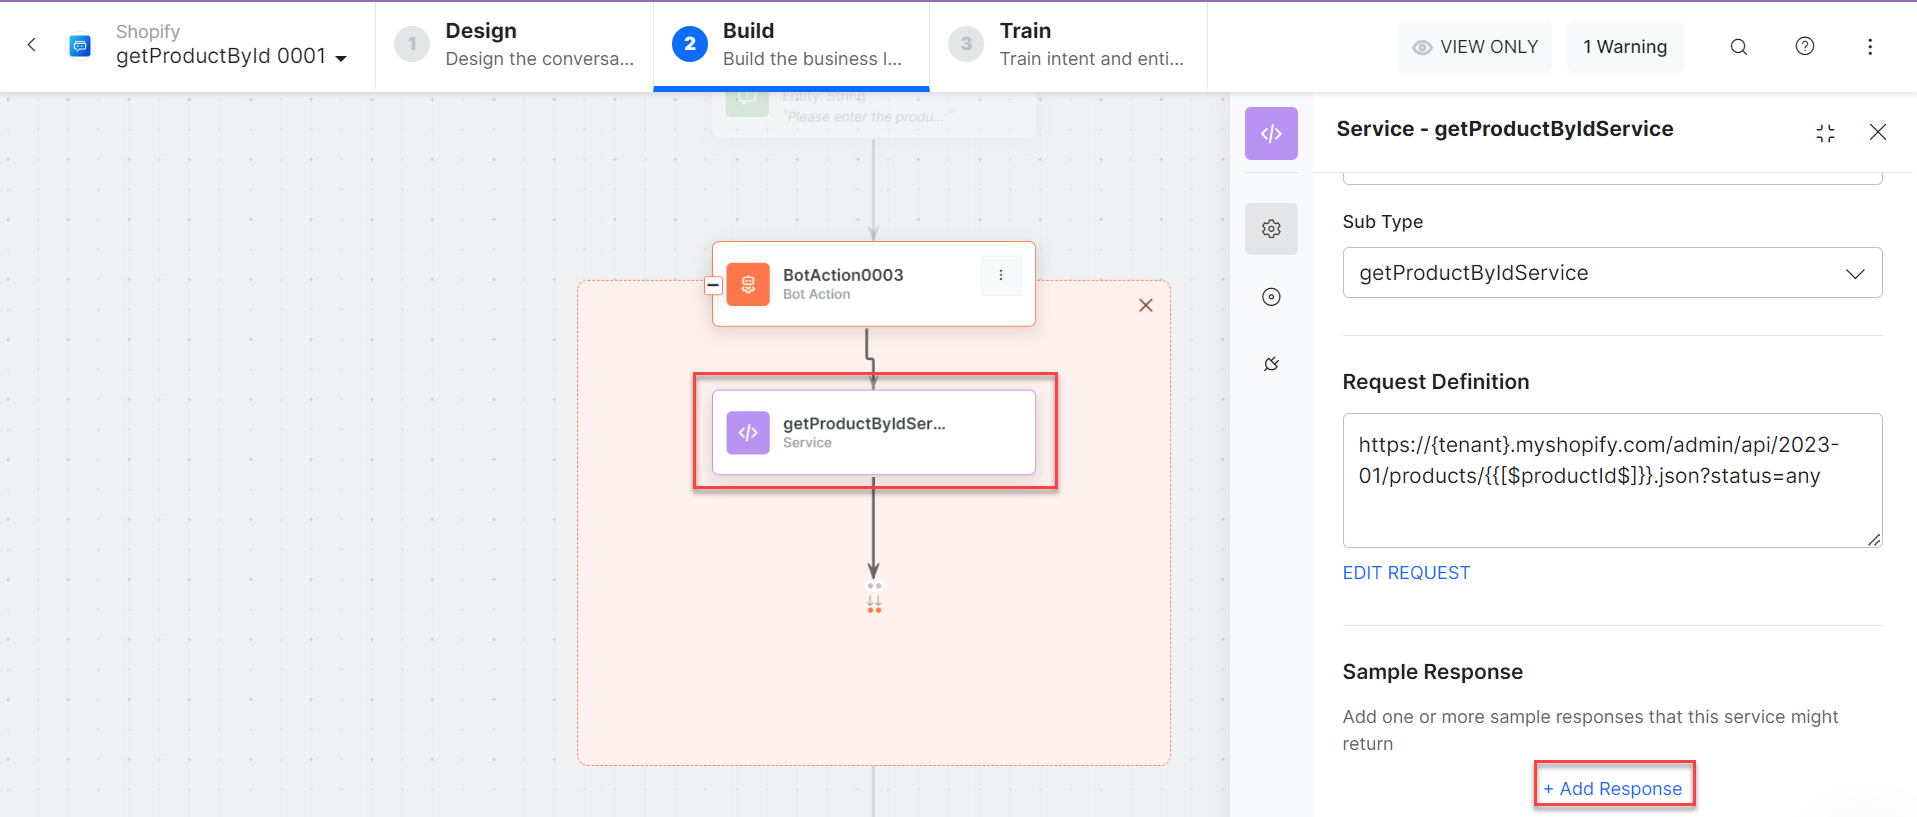
Task: Collapse the BotAction0003 group with minus box
Action: [713, 285]
